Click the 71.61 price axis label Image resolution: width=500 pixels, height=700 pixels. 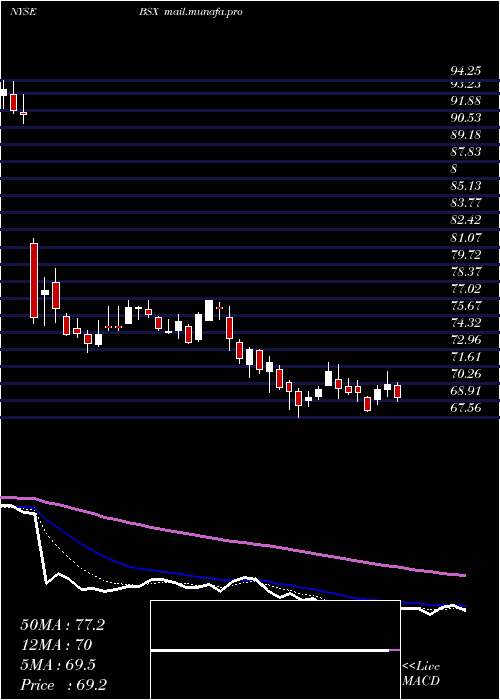(x=466, y=356)
